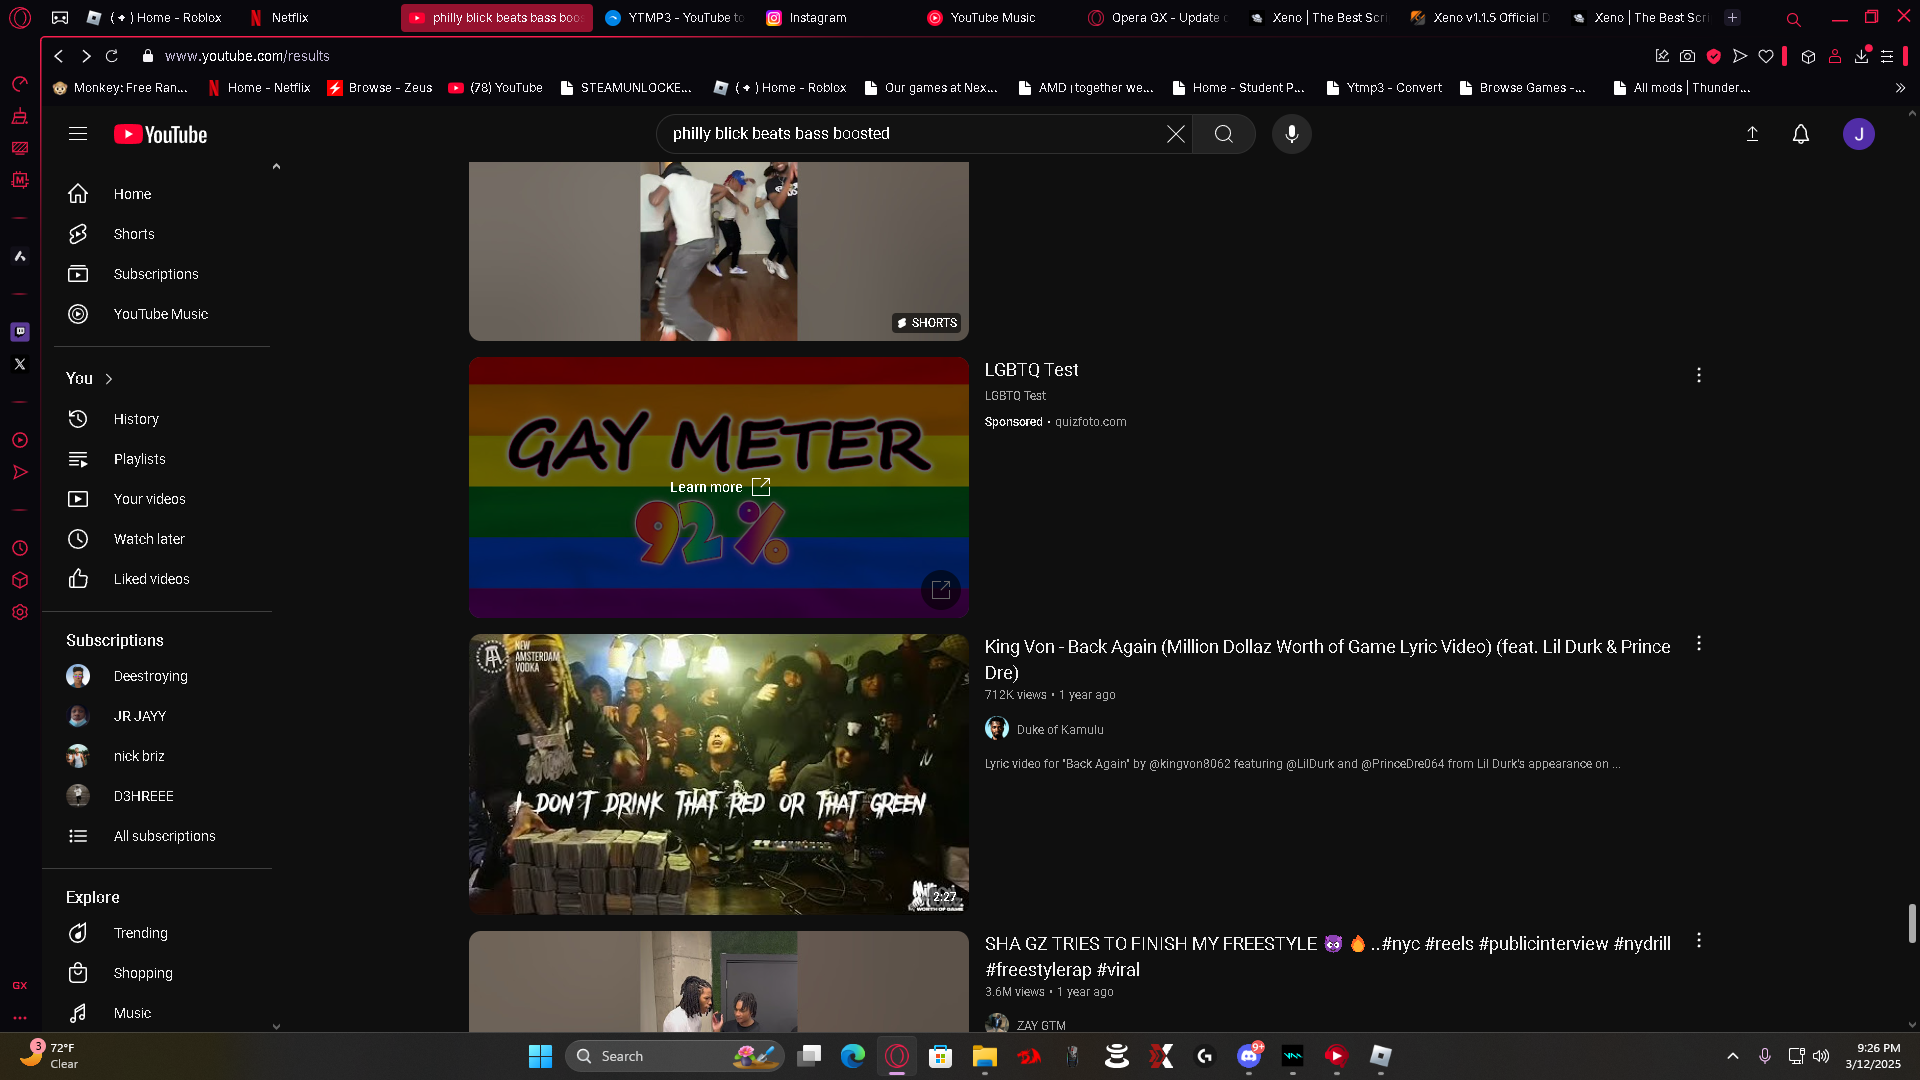Screen dimensions: 1920x1080
Task: Open the YouTube notifications bell
Action: (x=1801, y=134)
